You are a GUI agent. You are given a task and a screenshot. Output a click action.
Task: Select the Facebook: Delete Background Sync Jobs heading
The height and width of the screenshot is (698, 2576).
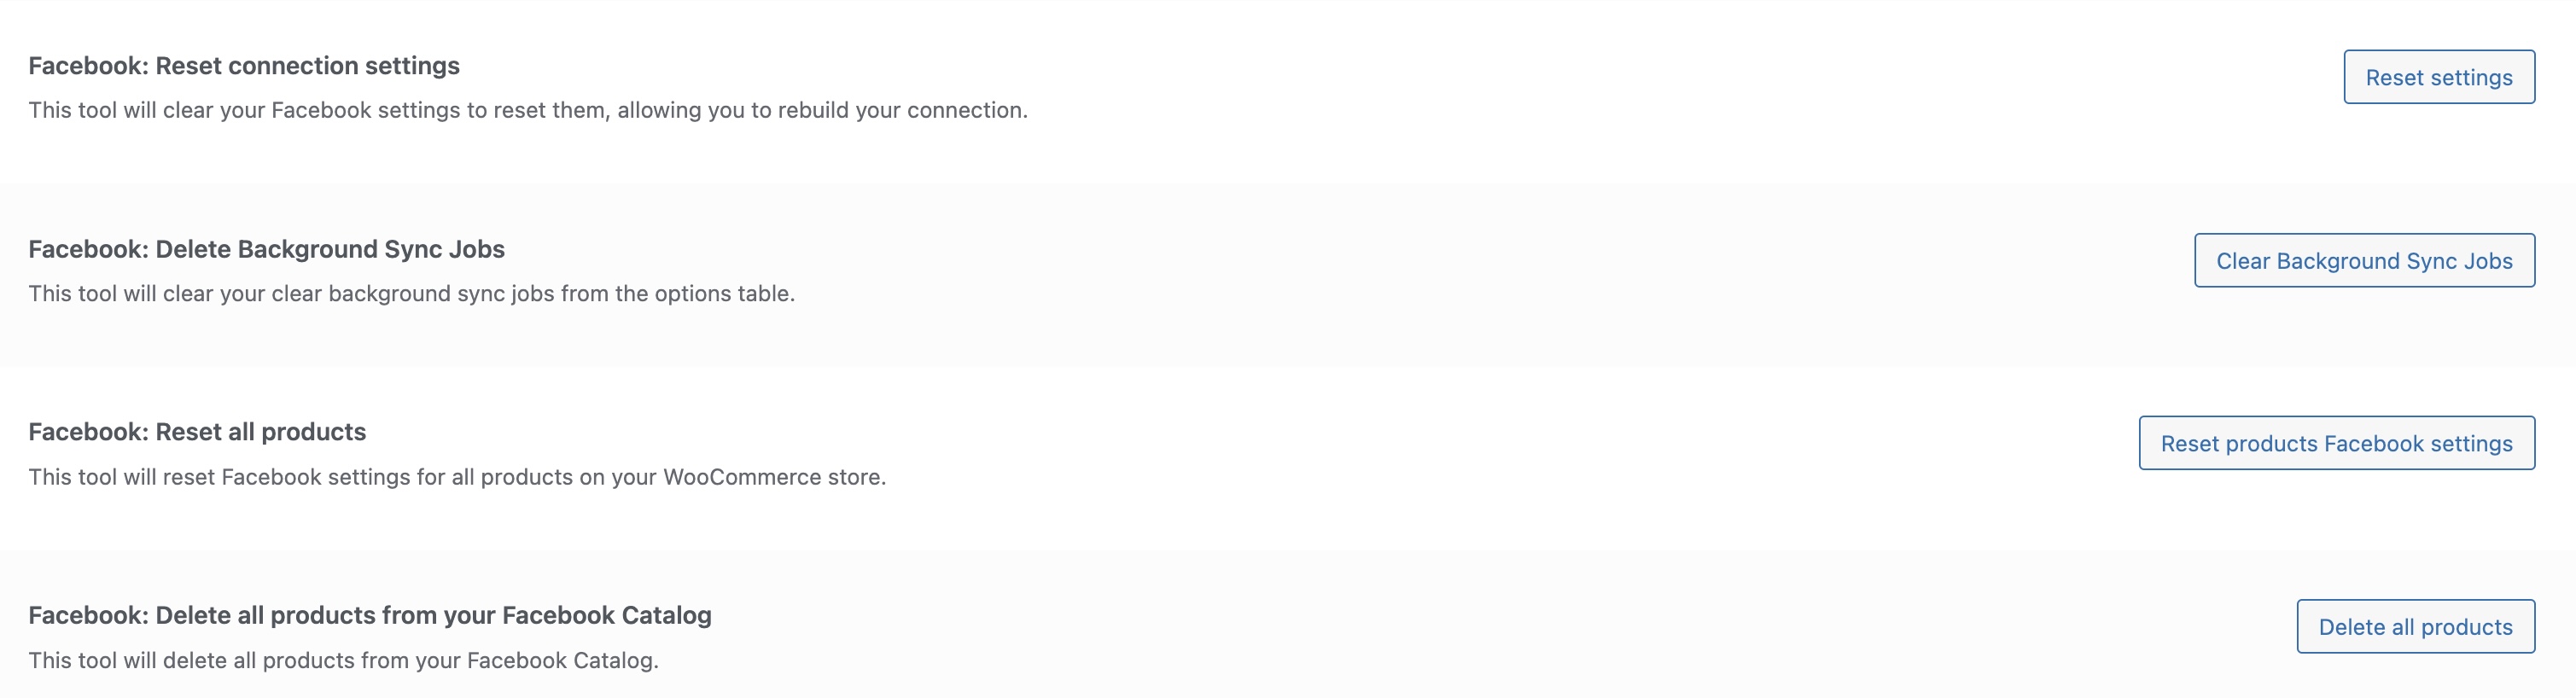[267, 249]
